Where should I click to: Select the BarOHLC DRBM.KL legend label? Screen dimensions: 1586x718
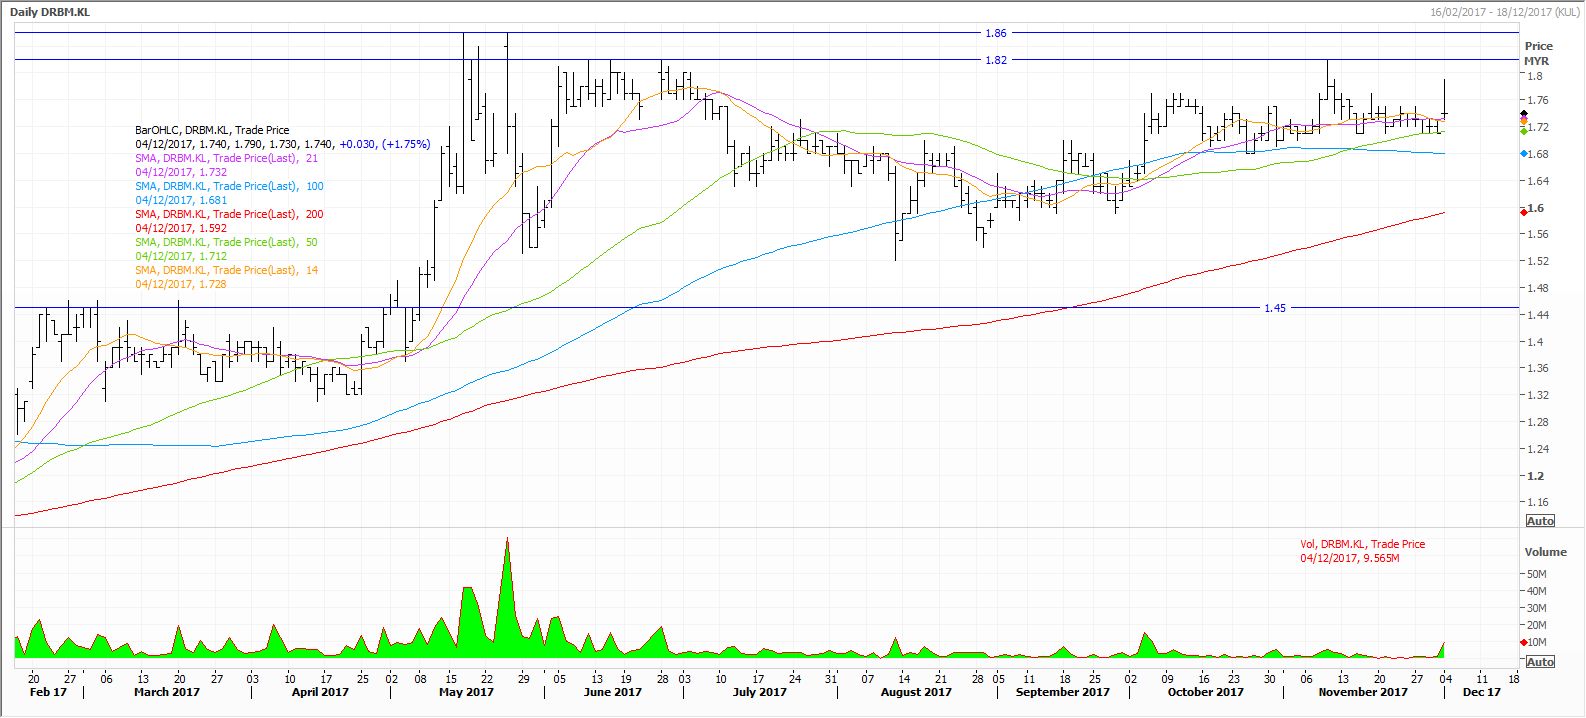(212, 130)
